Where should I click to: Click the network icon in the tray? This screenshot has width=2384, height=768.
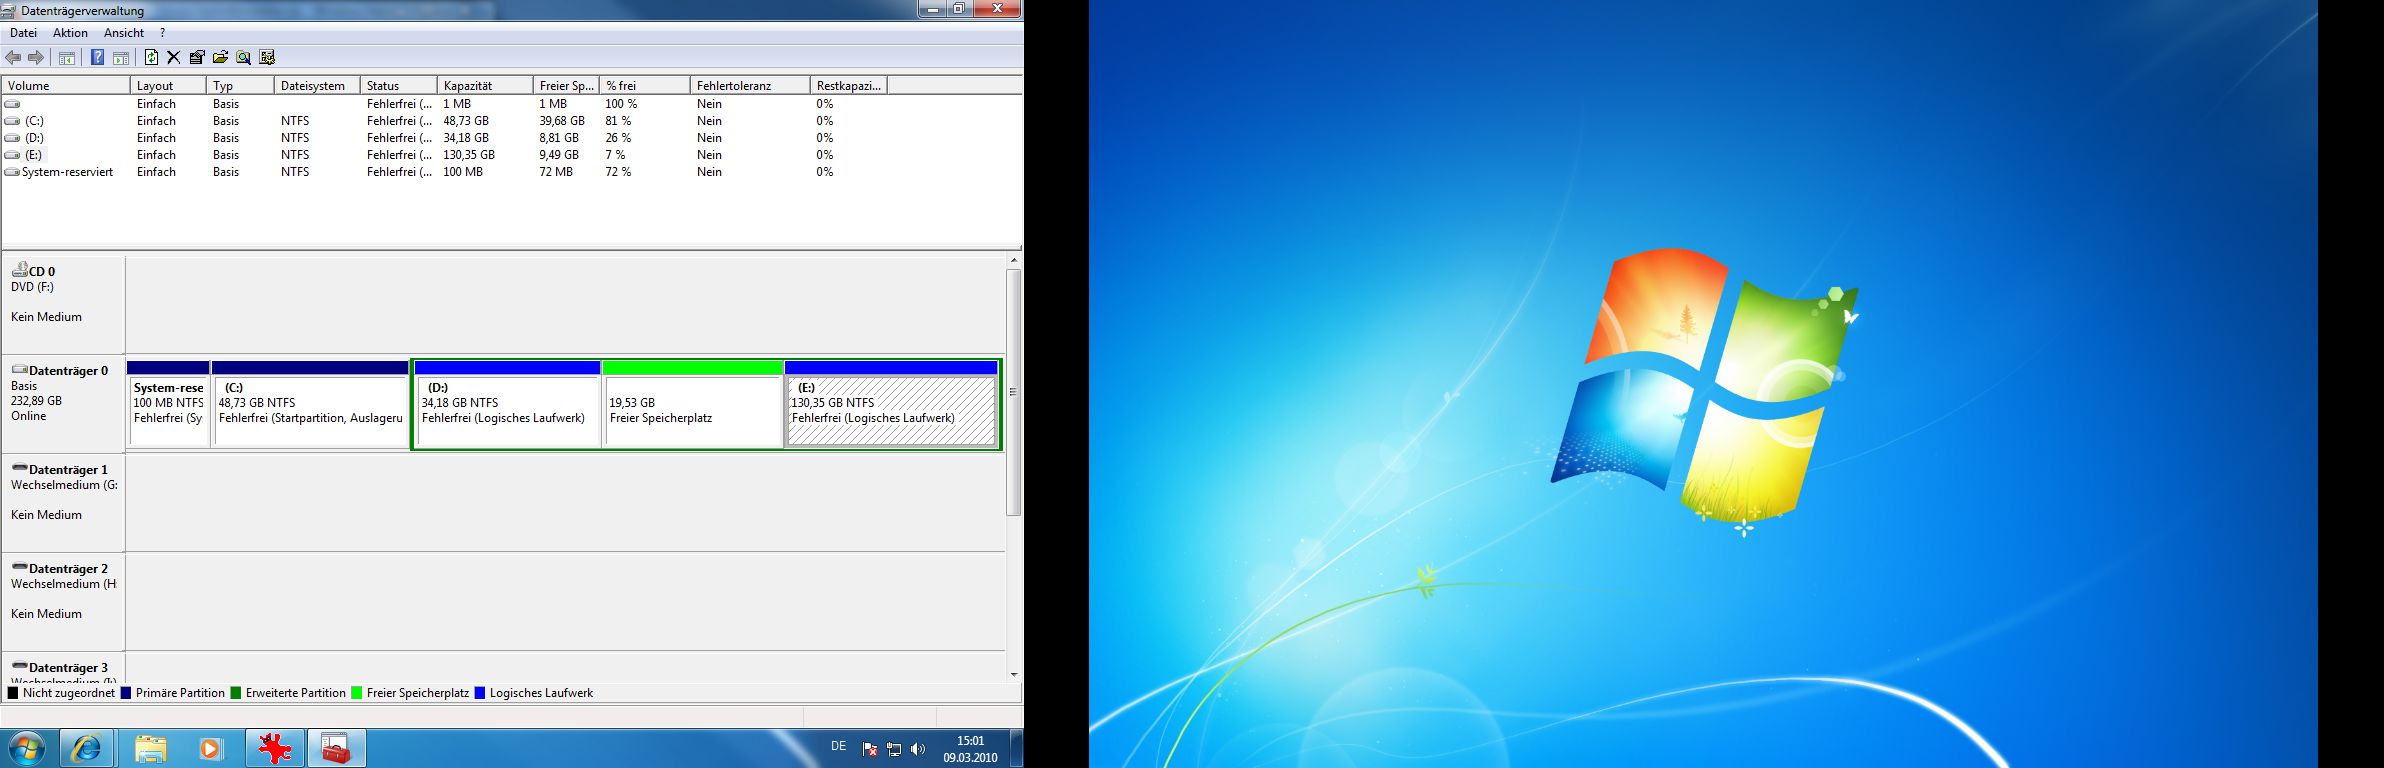pyautogui.click(x=894, y=749)
